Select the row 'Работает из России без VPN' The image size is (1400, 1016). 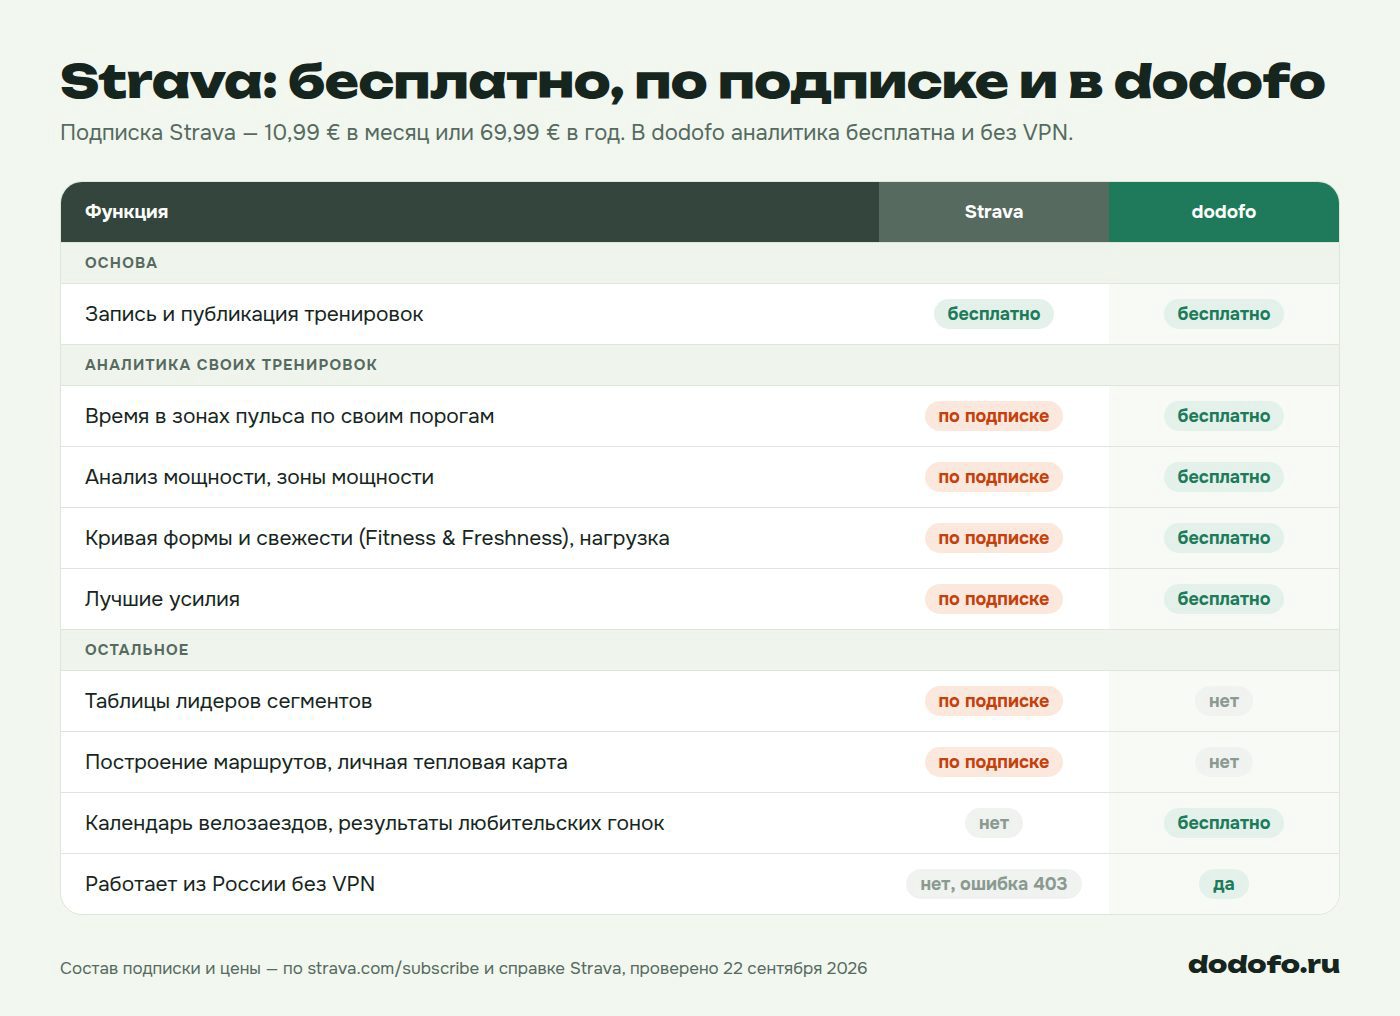[700, 884]
